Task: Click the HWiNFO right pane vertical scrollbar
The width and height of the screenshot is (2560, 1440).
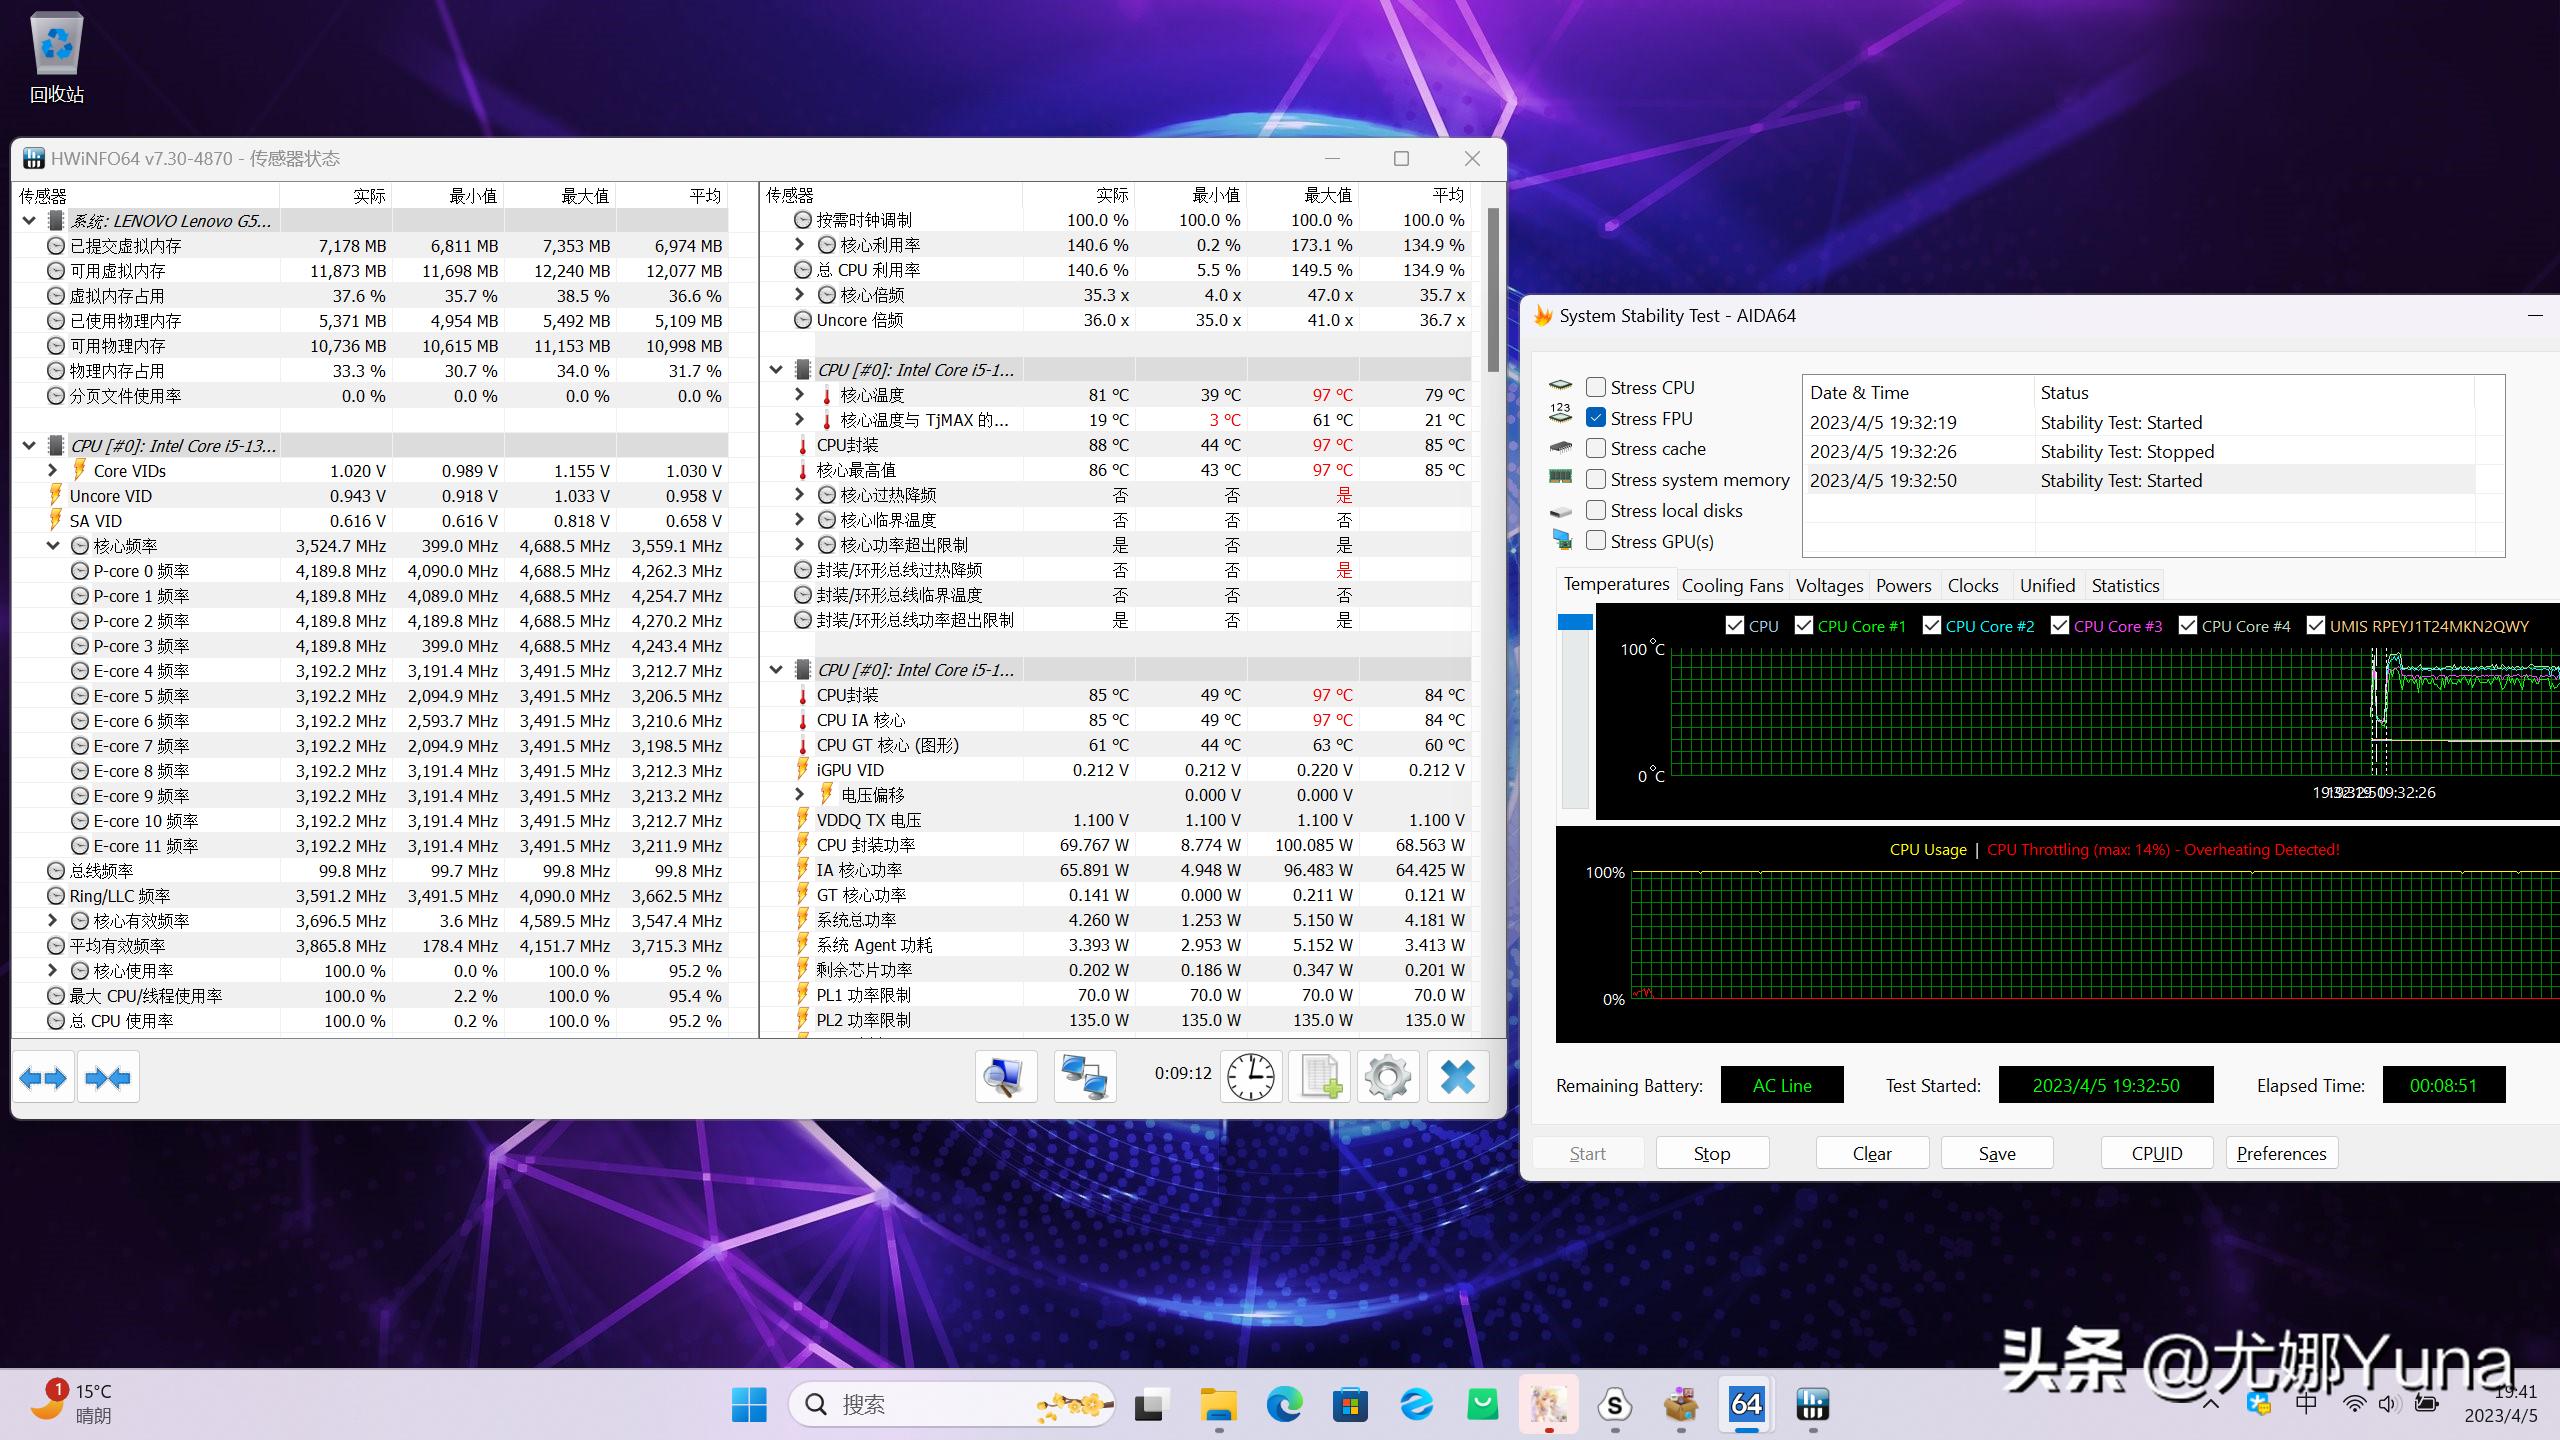Action: [x=1493, y=290]
